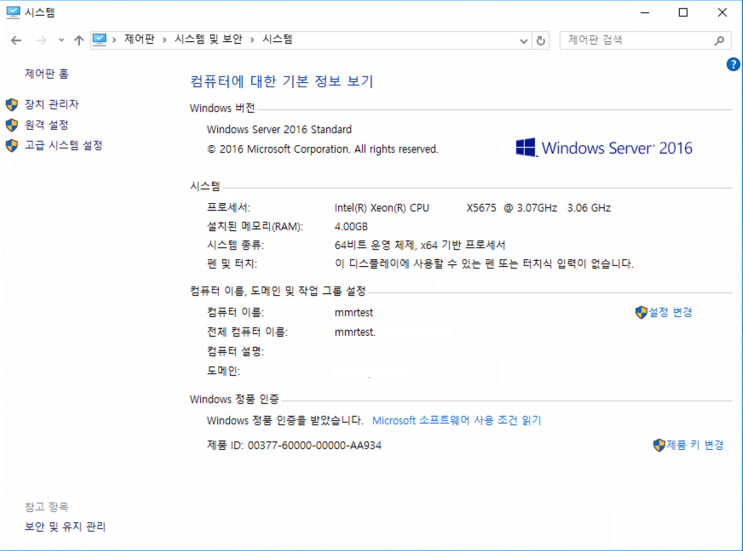The height and width of the screenshot is (551, 743).
Task: Expand the chevron after 제어판 breadcrumb
Action: pos(164,40)
